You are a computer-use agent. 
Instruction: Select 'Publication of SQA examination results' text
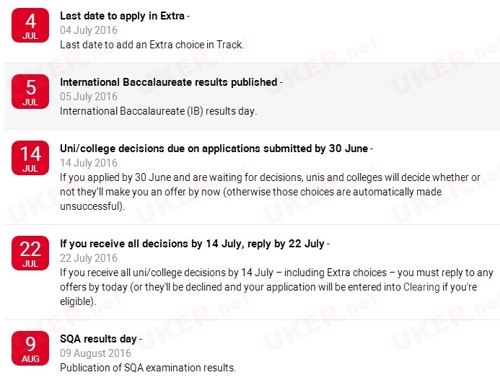(148, 368)
